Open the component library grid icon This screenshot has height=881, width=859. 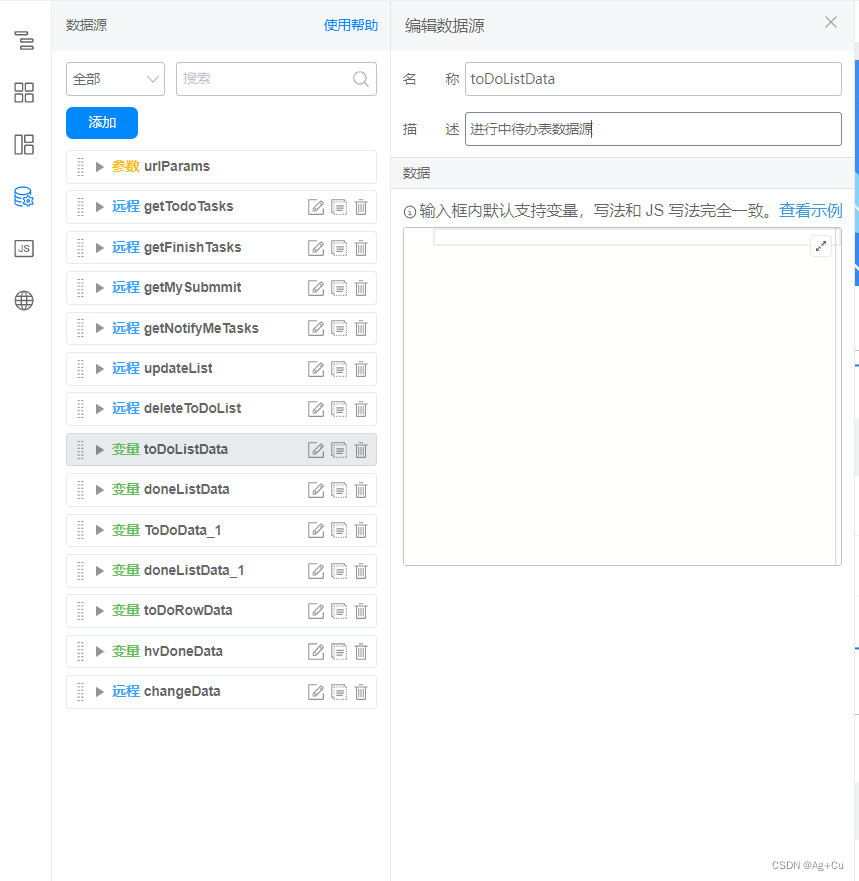pyautogui.click(x=24, y=93)
